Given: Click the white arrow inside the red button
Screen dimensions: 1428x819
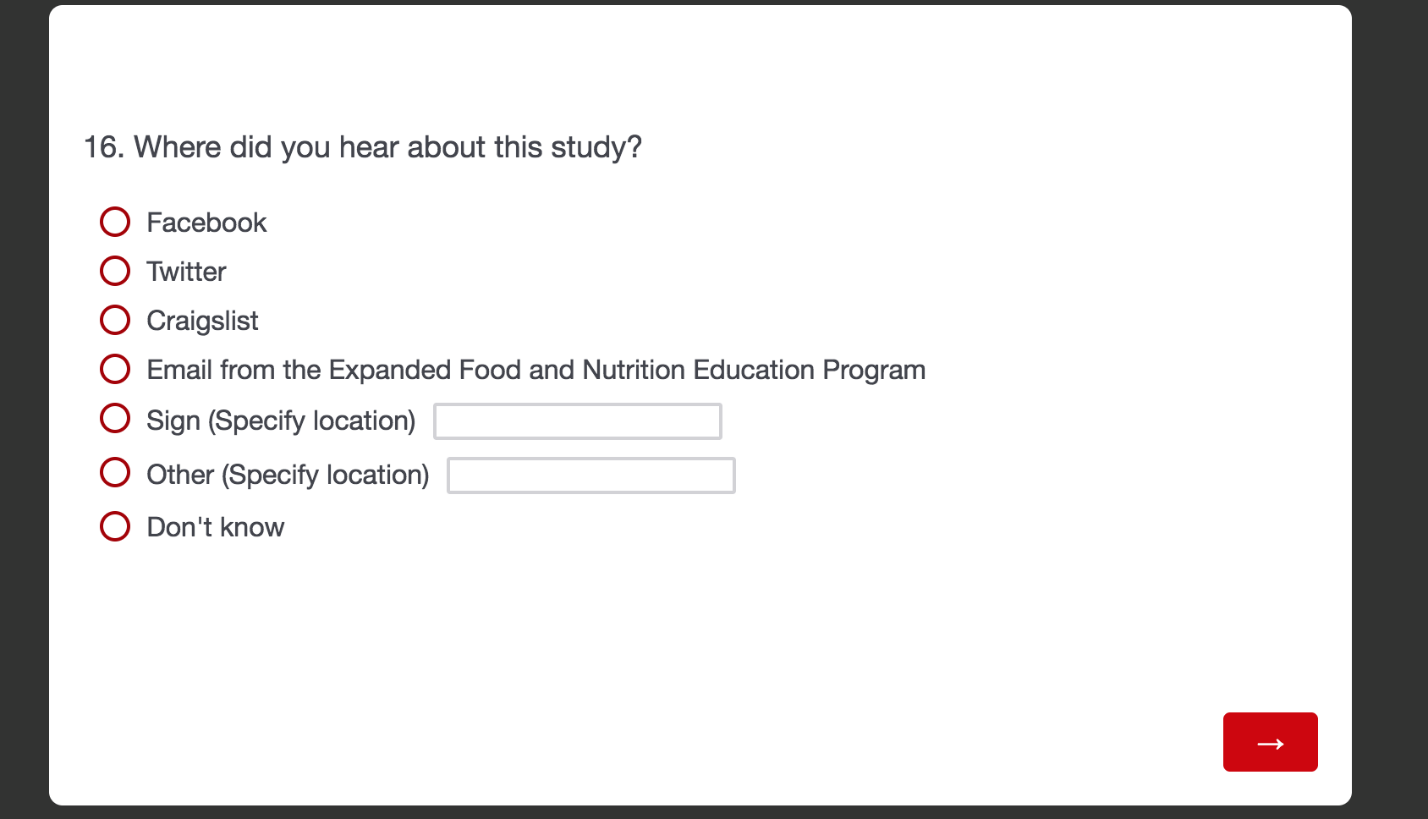Looking at the screenshot, I should pos(1270,743).
